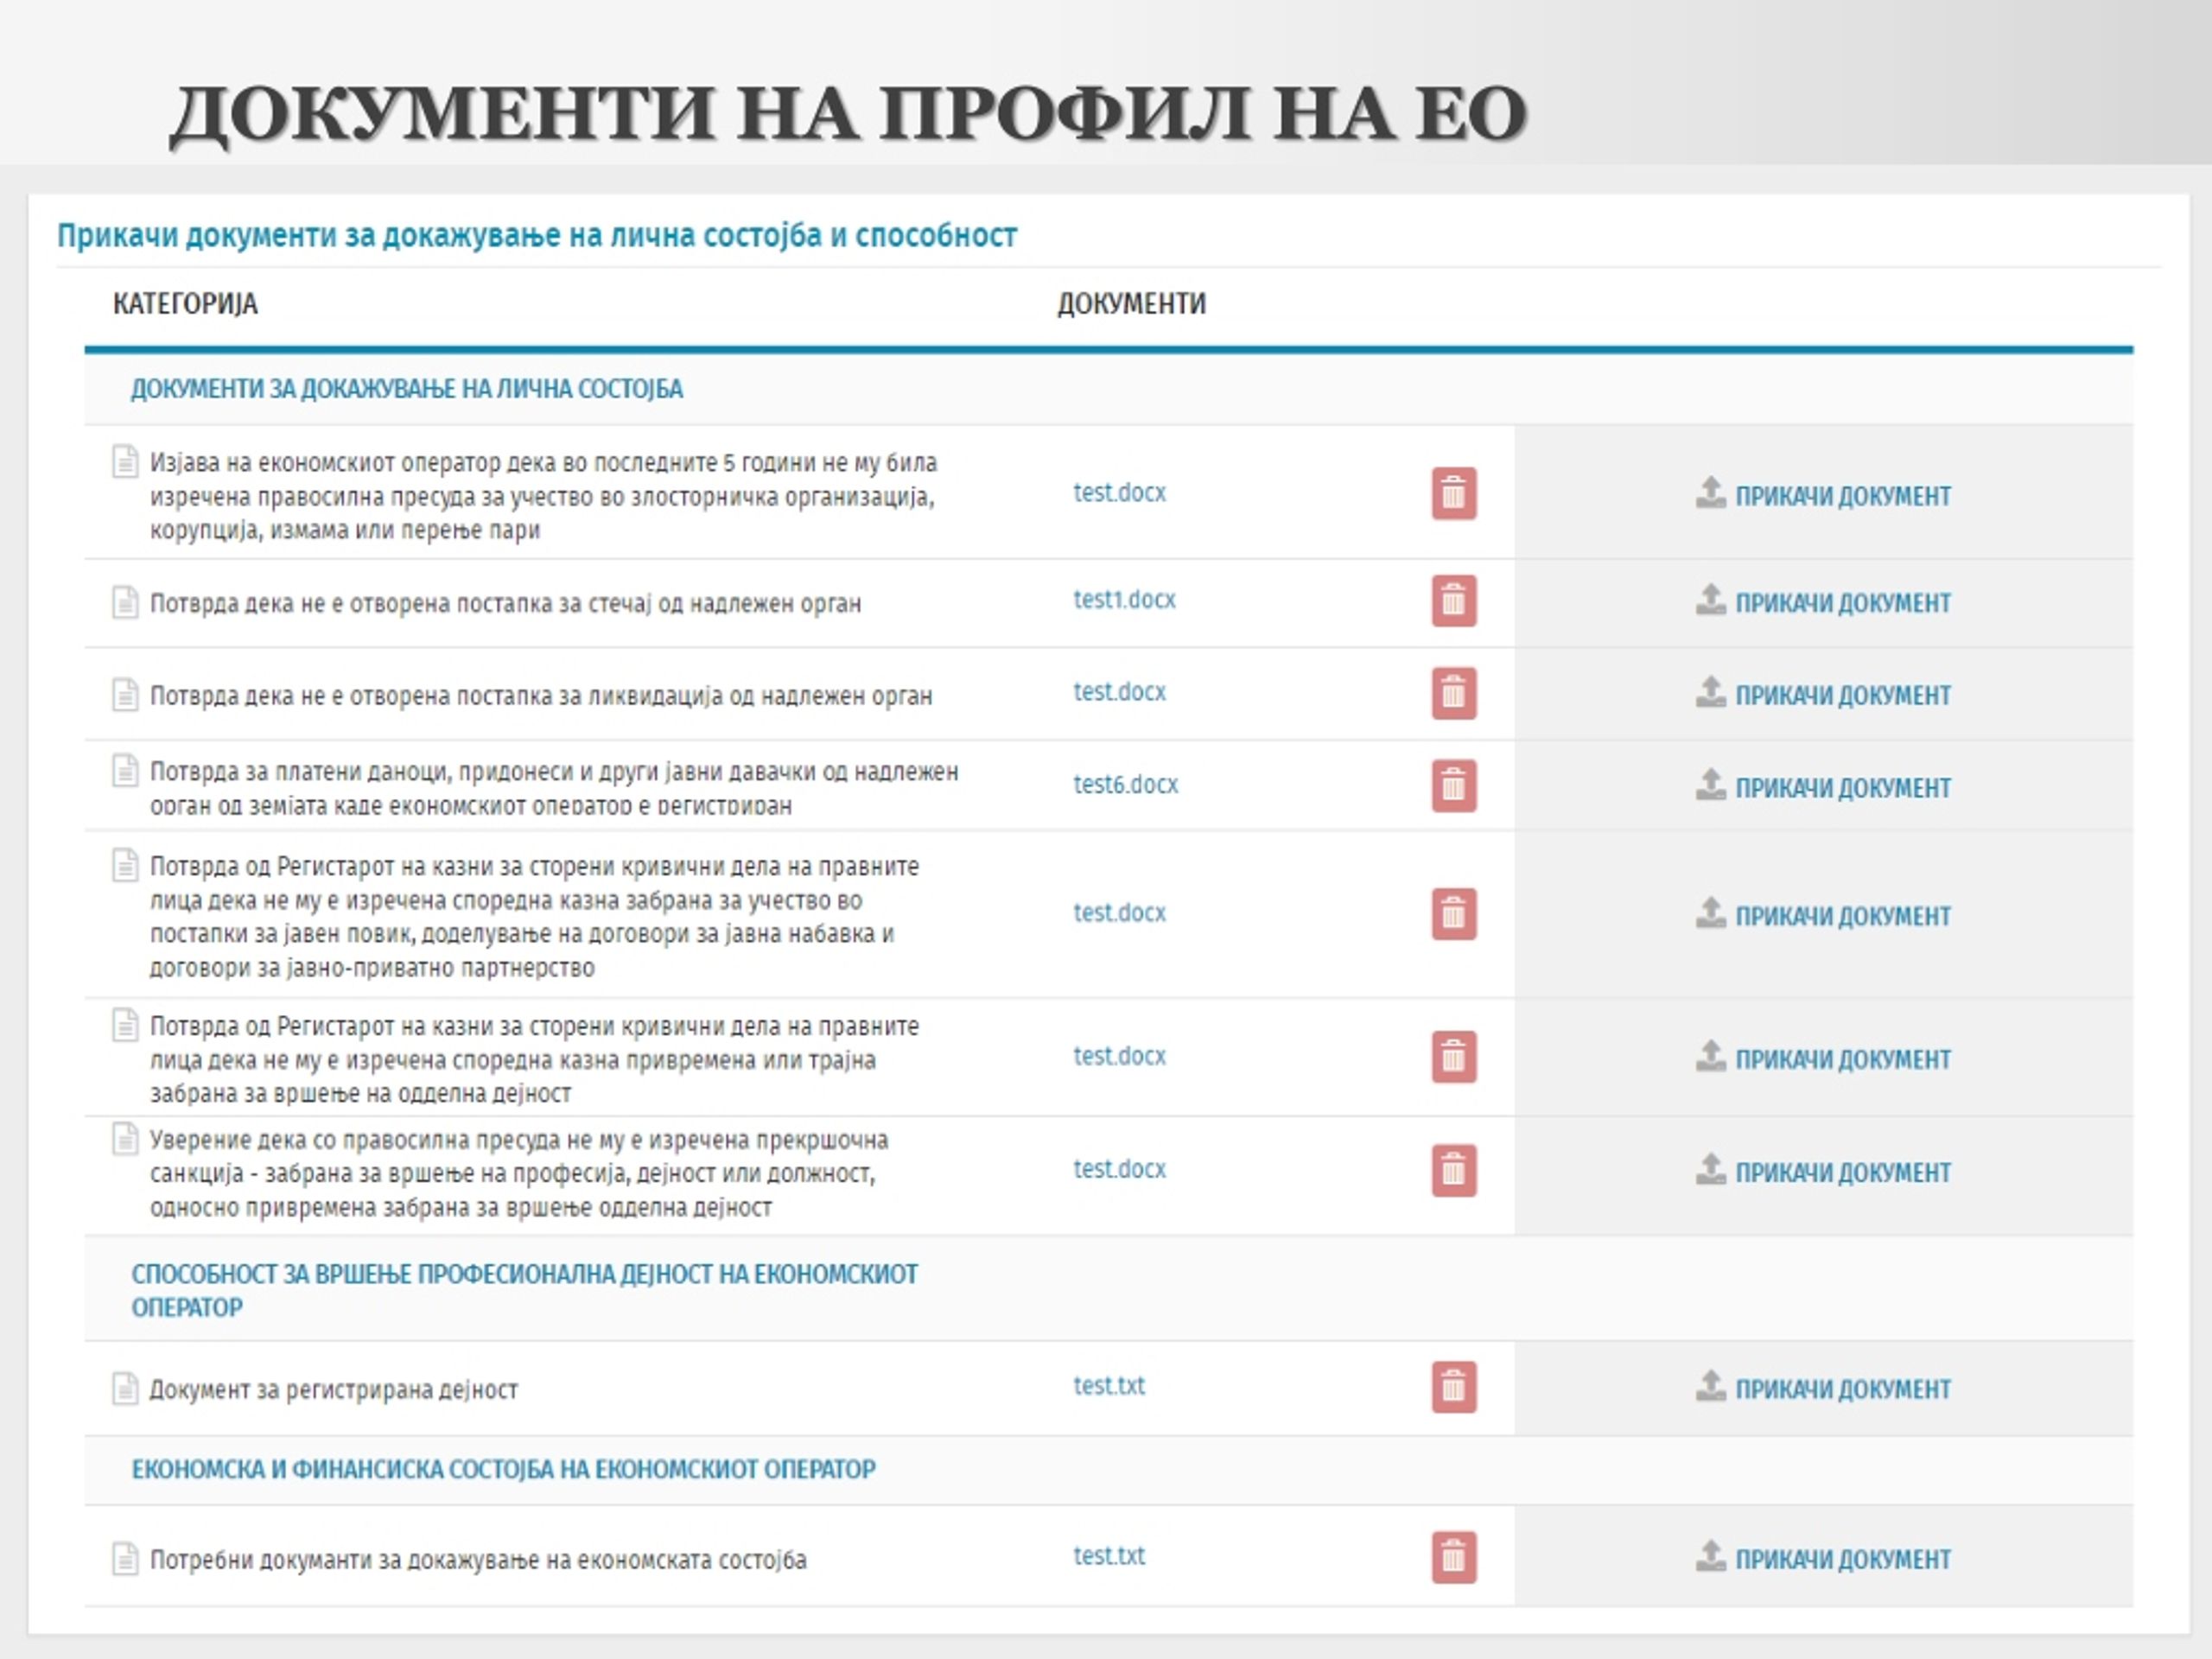Click text Потребни документи за докажување на економската состојба

478,1559
